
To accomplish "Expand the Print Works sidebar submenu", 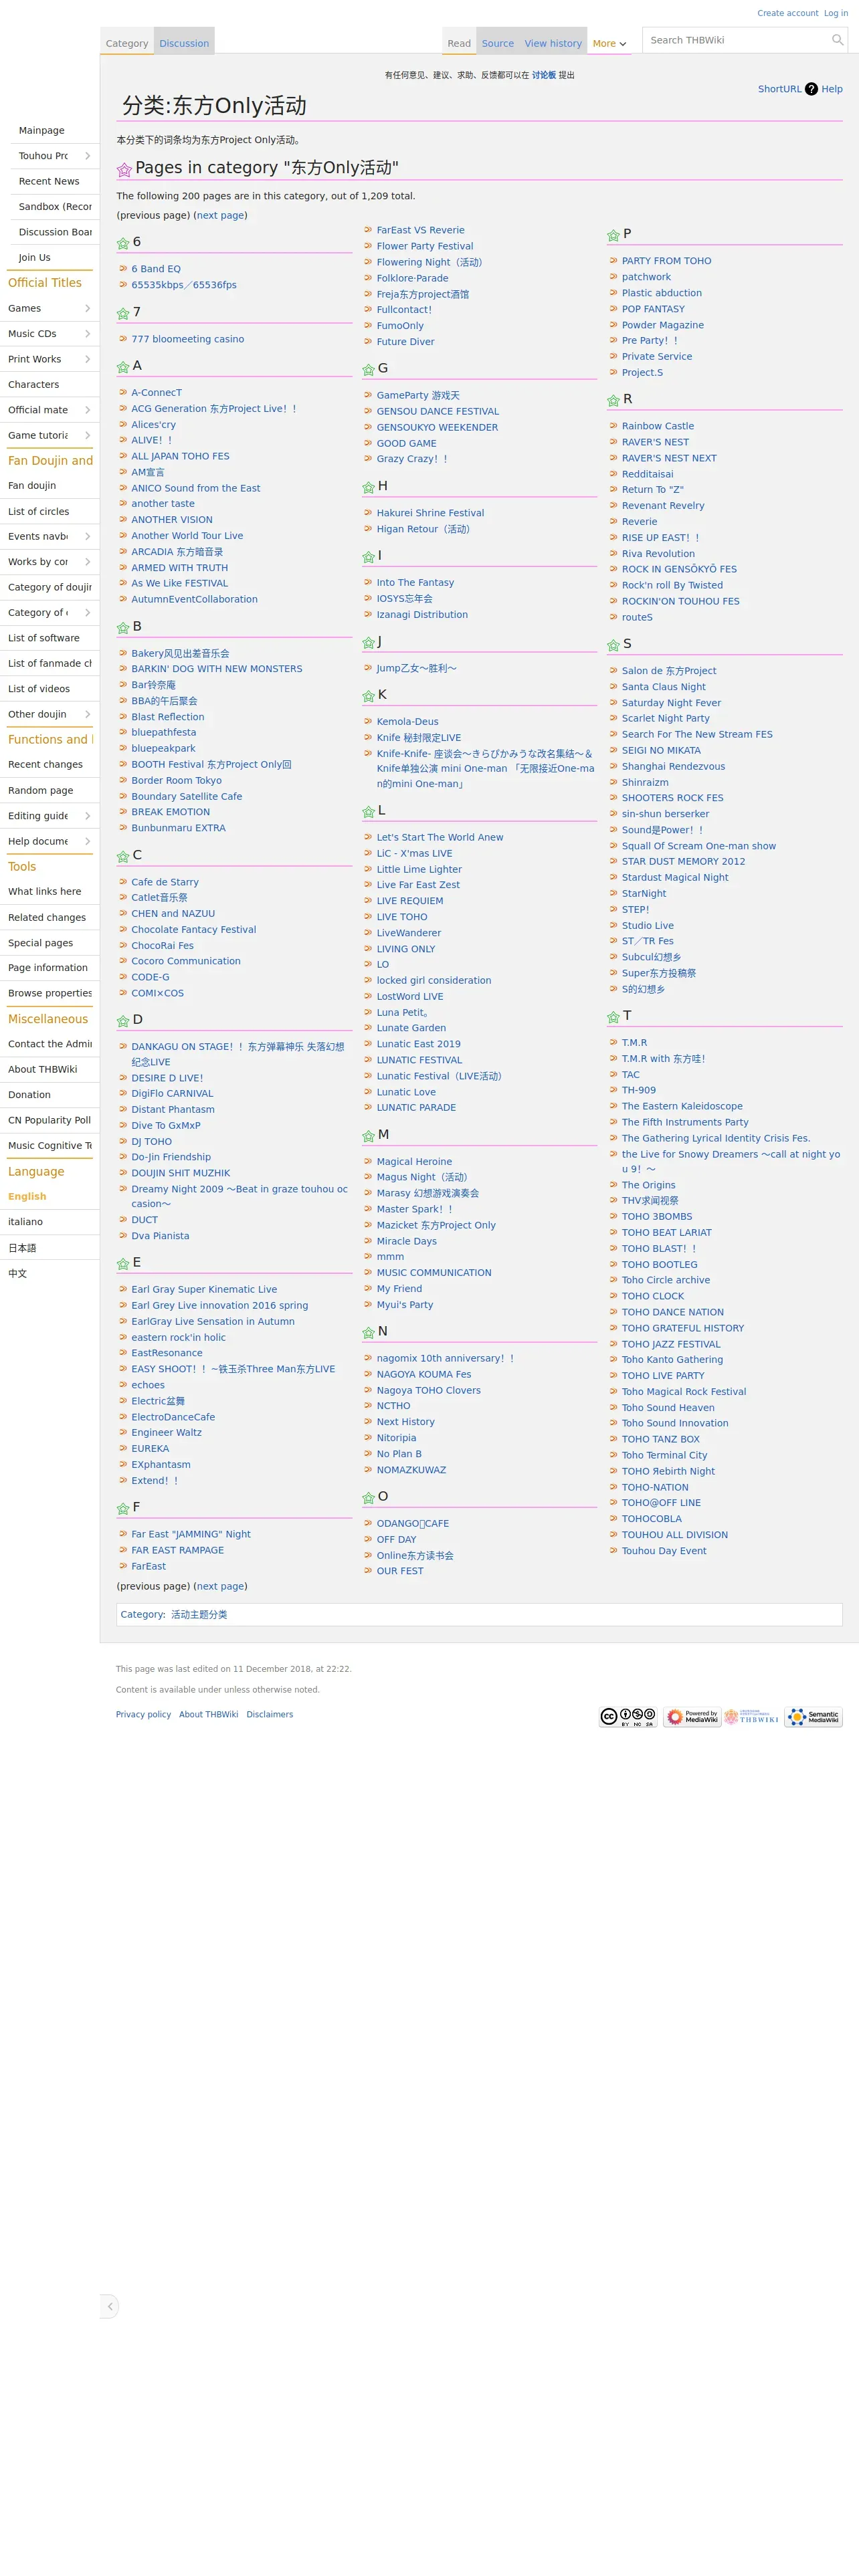I will coord(87,359).
